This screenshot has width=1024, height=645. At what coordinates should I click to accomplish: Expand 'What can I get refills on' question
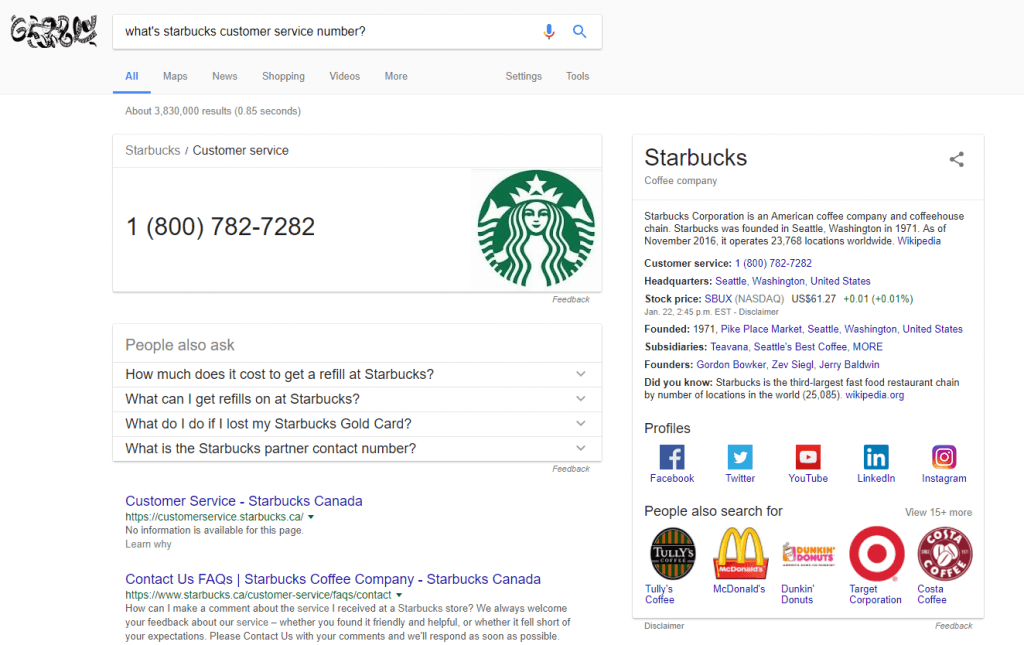357,399
